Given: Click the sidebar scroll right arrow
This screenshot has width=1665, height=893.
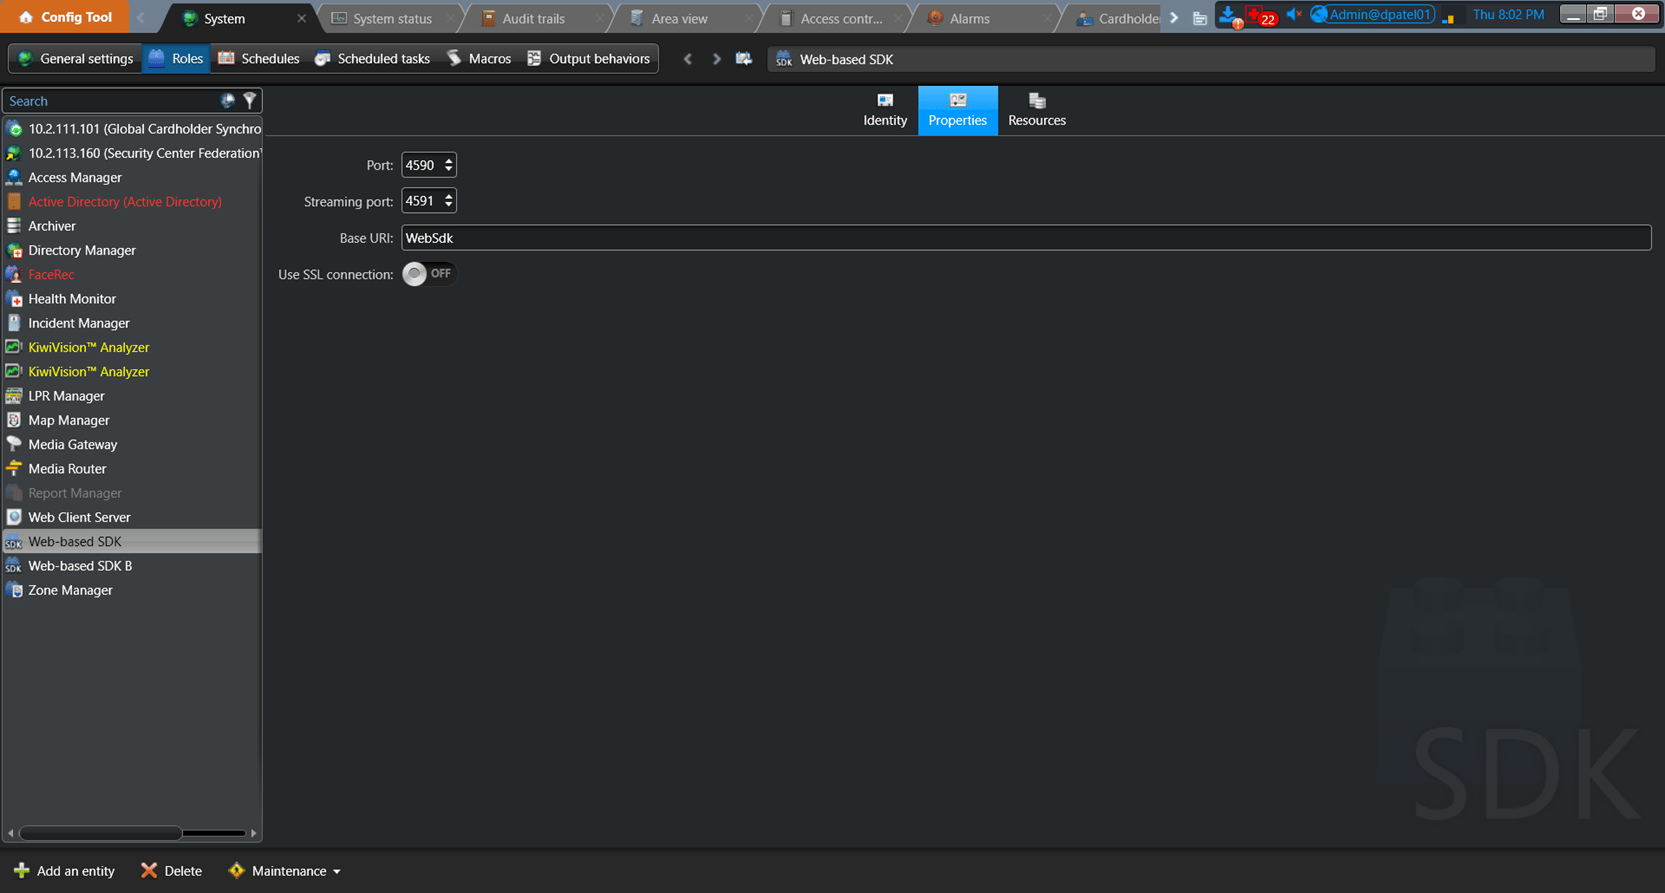Looking at the screenshot, I should point(254,833).
